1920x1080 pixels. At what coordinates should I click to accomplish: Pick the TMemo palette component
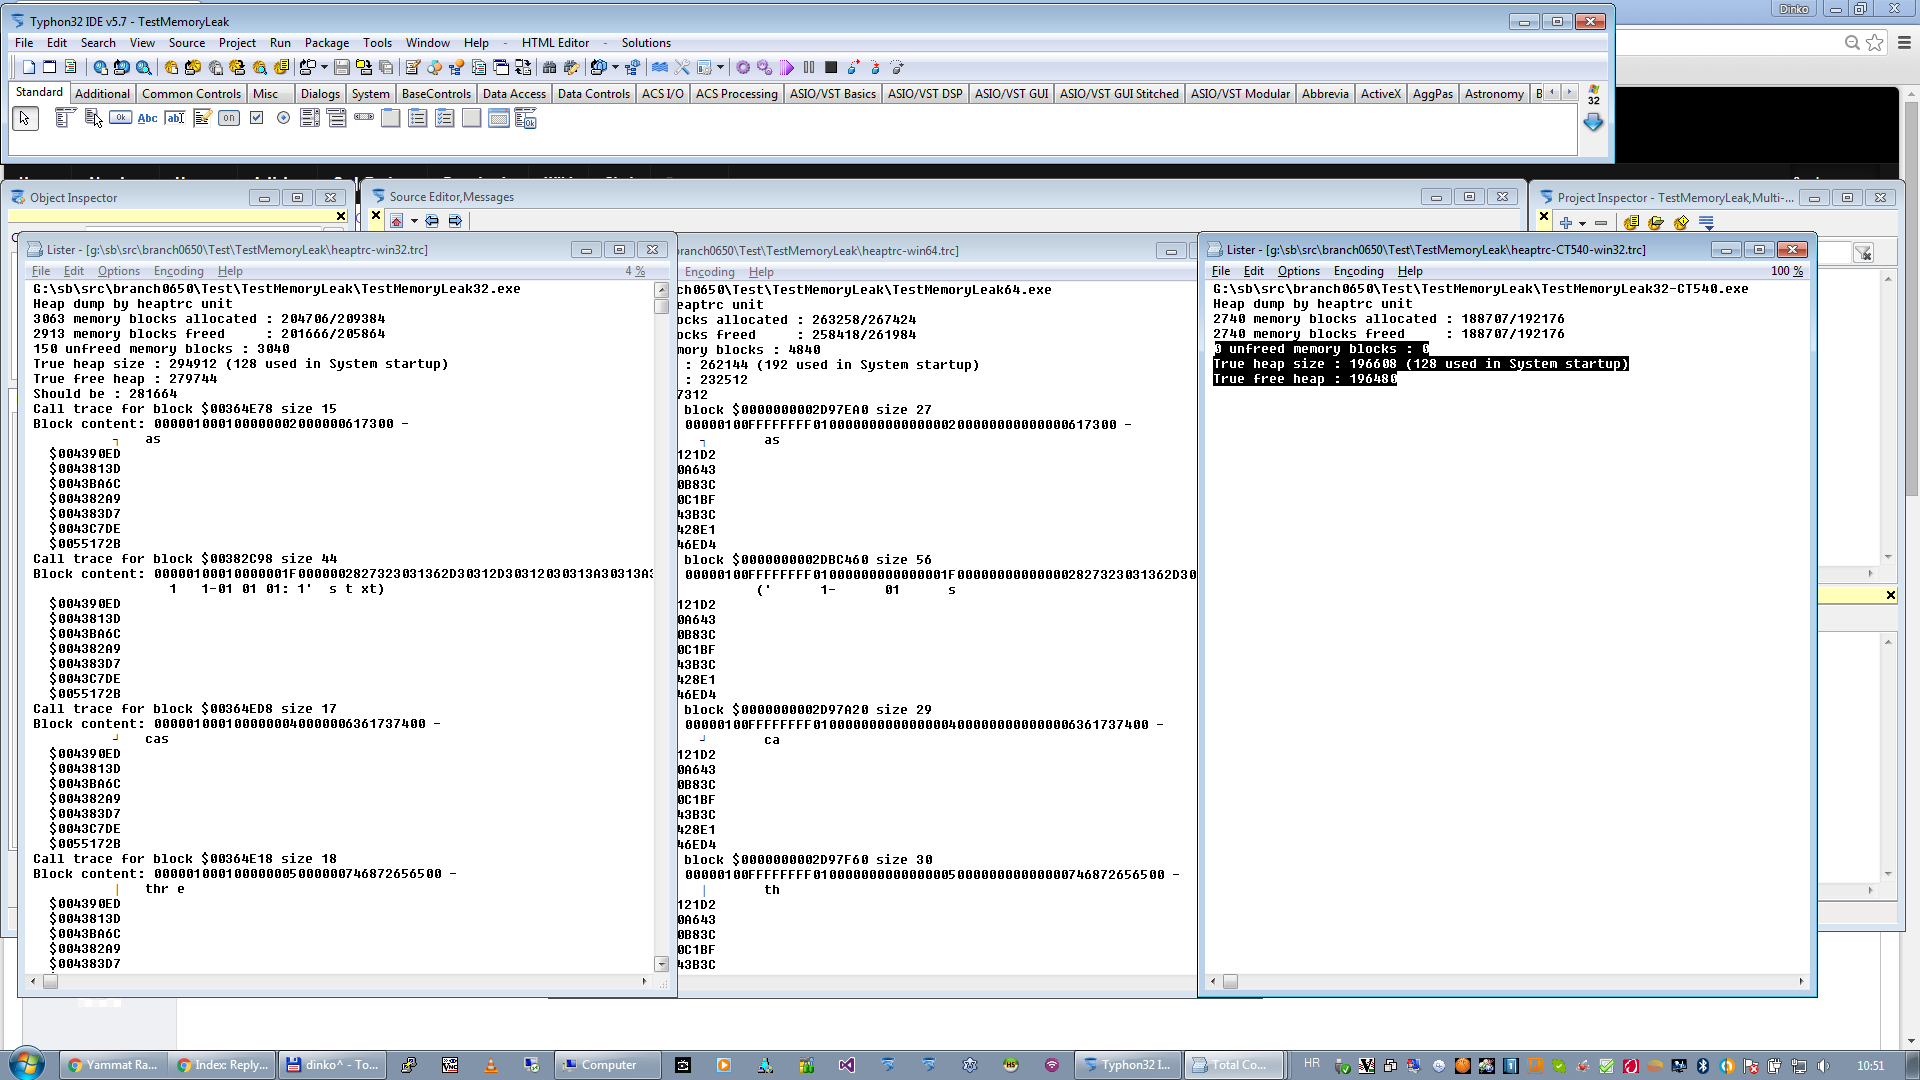(202, 118)
